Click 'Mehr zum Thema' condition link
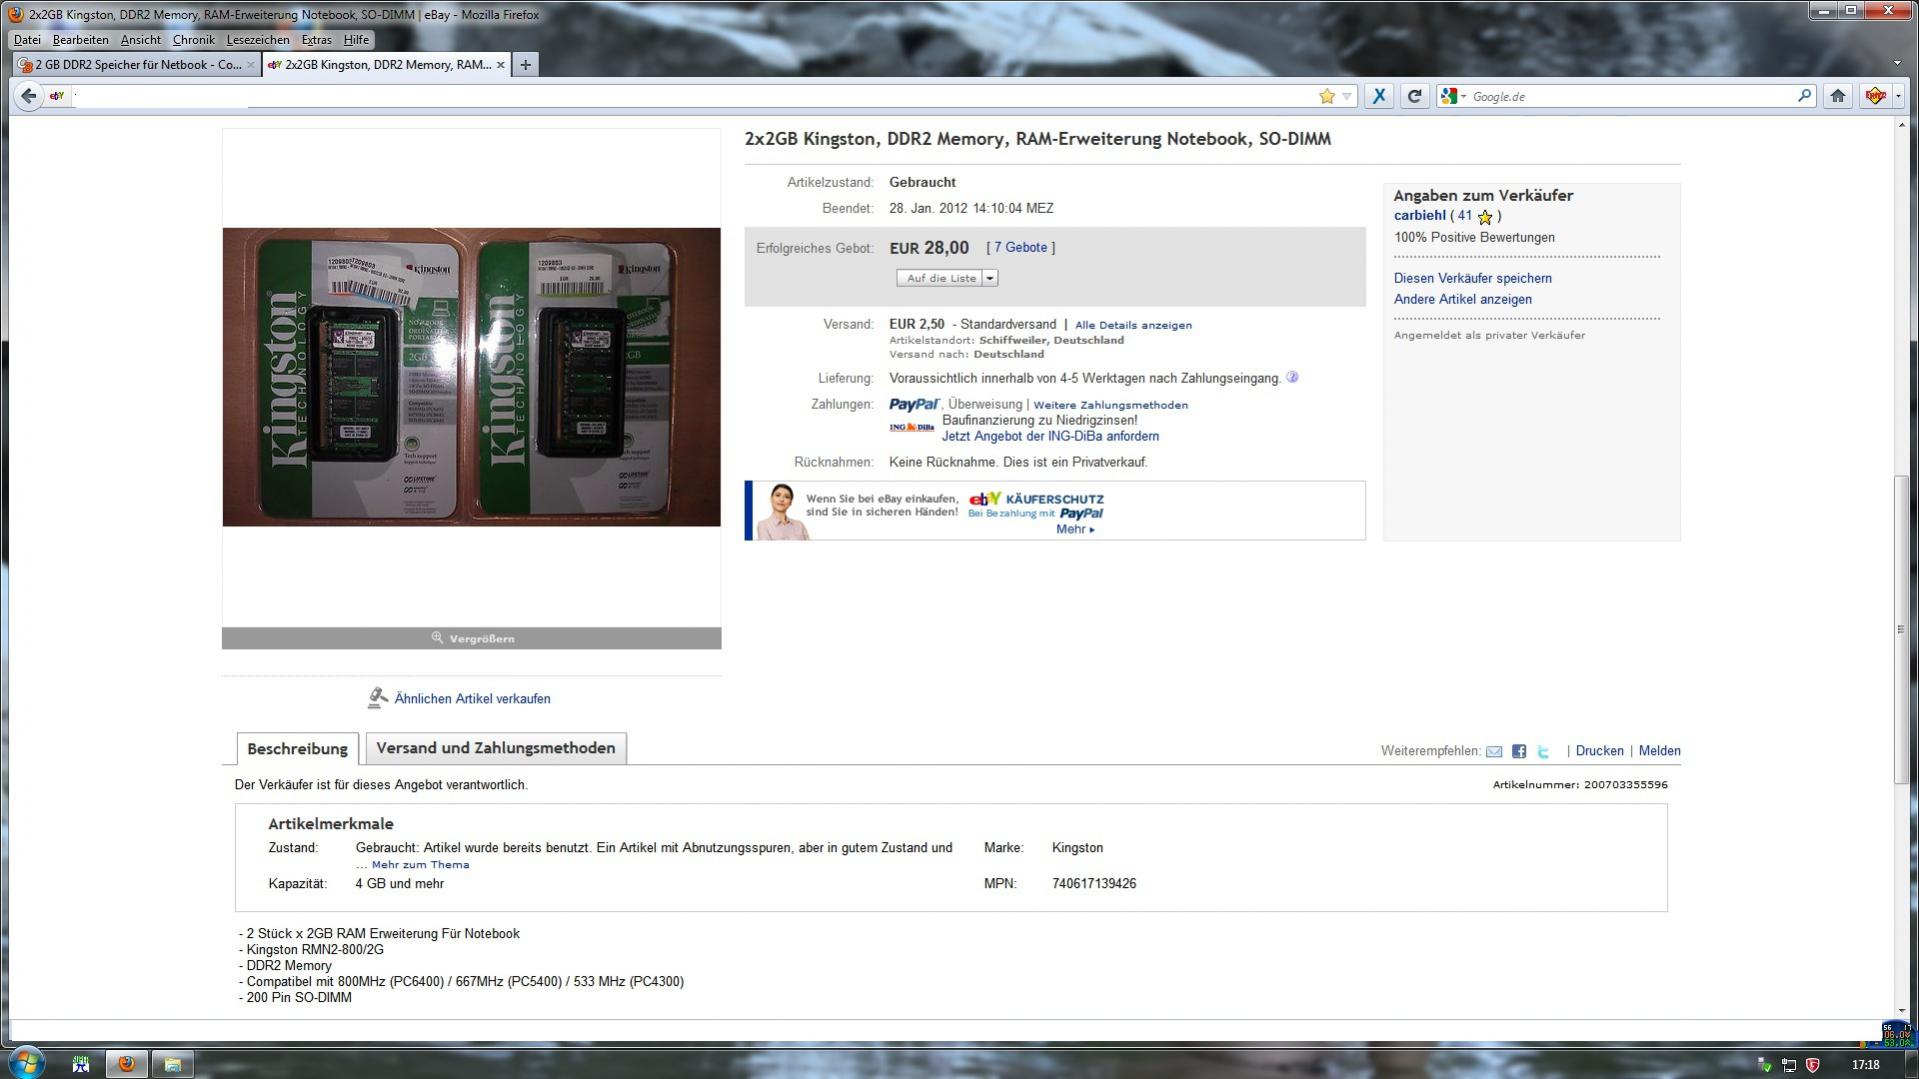 tap(420, 865)
